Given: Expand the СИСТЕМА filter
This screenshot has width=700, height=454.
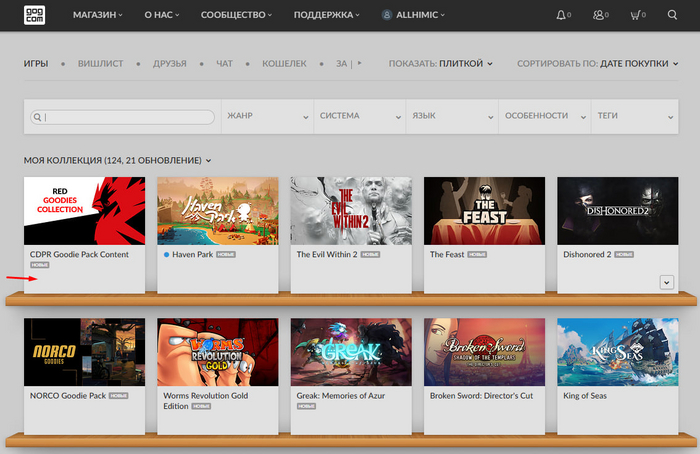Looking at the screenshot, I should pyautogui.click(x=360, y=116).
